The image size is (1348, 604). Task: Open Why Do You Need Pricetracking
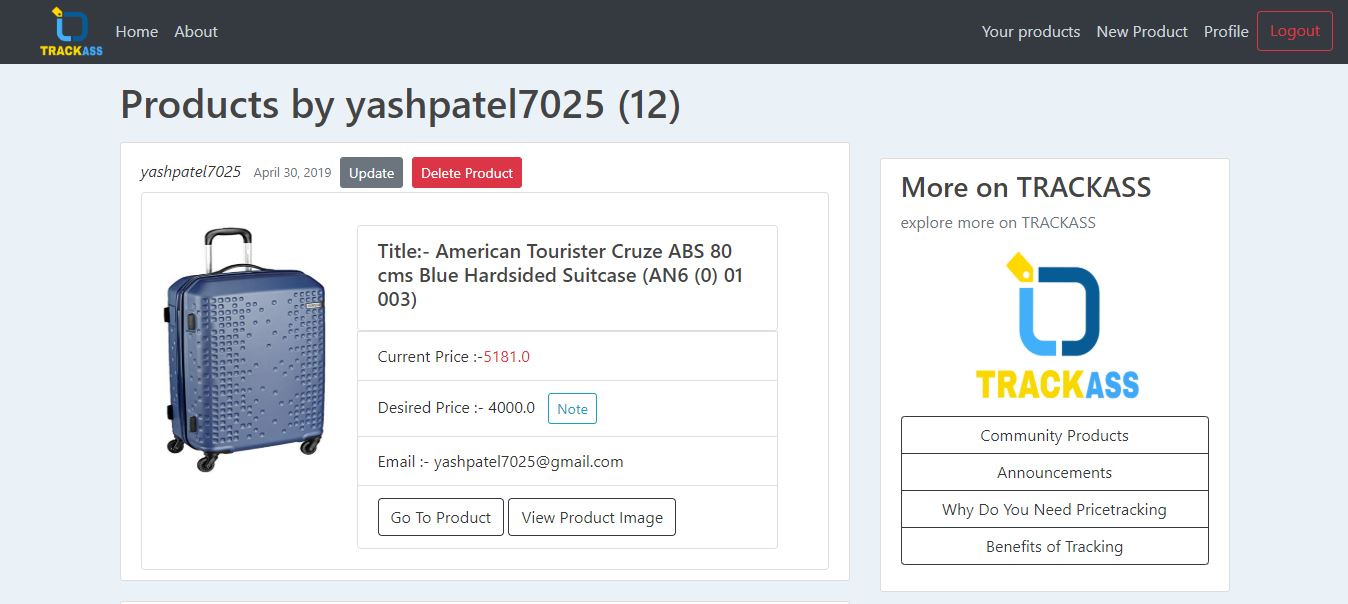click(x=1055, y=509)
